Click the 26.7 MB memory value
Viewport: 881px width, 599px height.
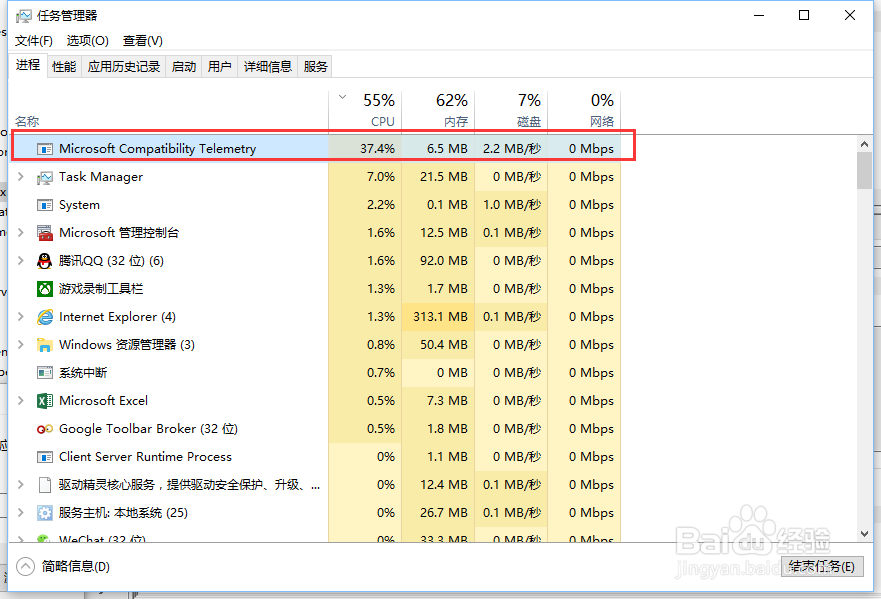[444, 513]
